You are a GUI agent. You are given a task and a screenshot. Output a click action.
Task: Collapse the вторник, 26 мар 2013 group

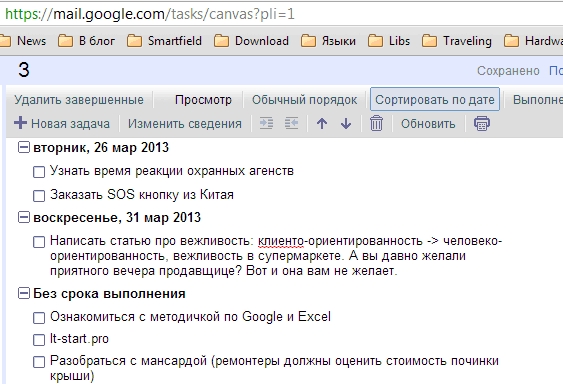[24, 147]
